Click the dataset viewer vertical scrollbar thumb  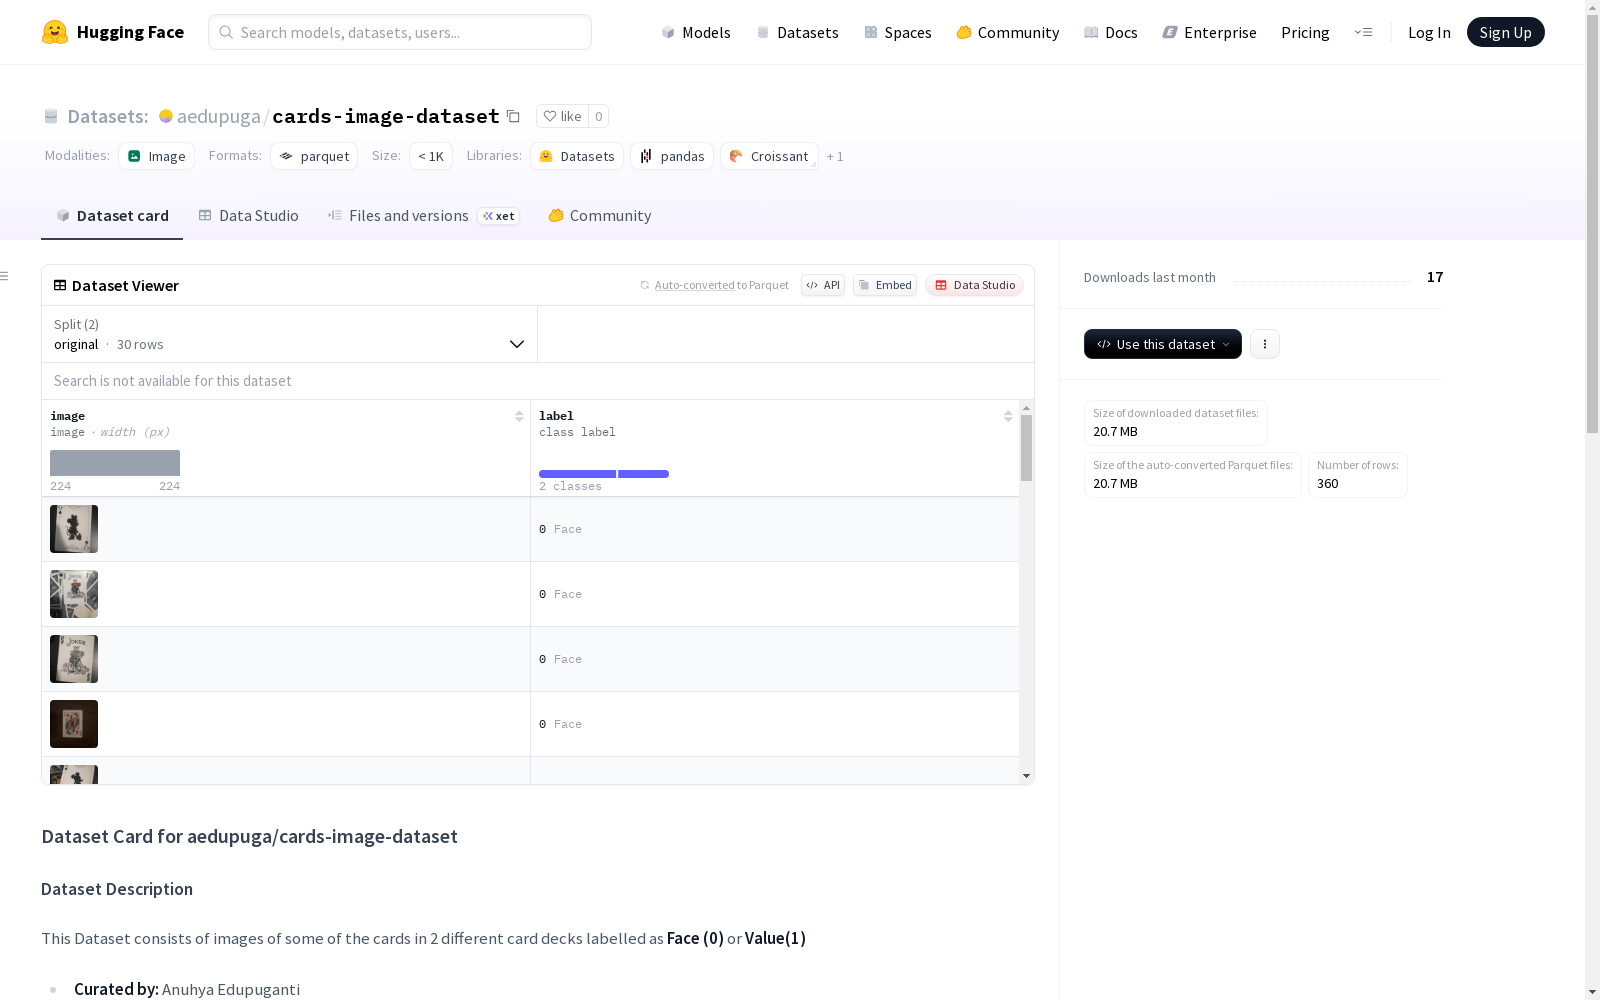coord(1026,448)
